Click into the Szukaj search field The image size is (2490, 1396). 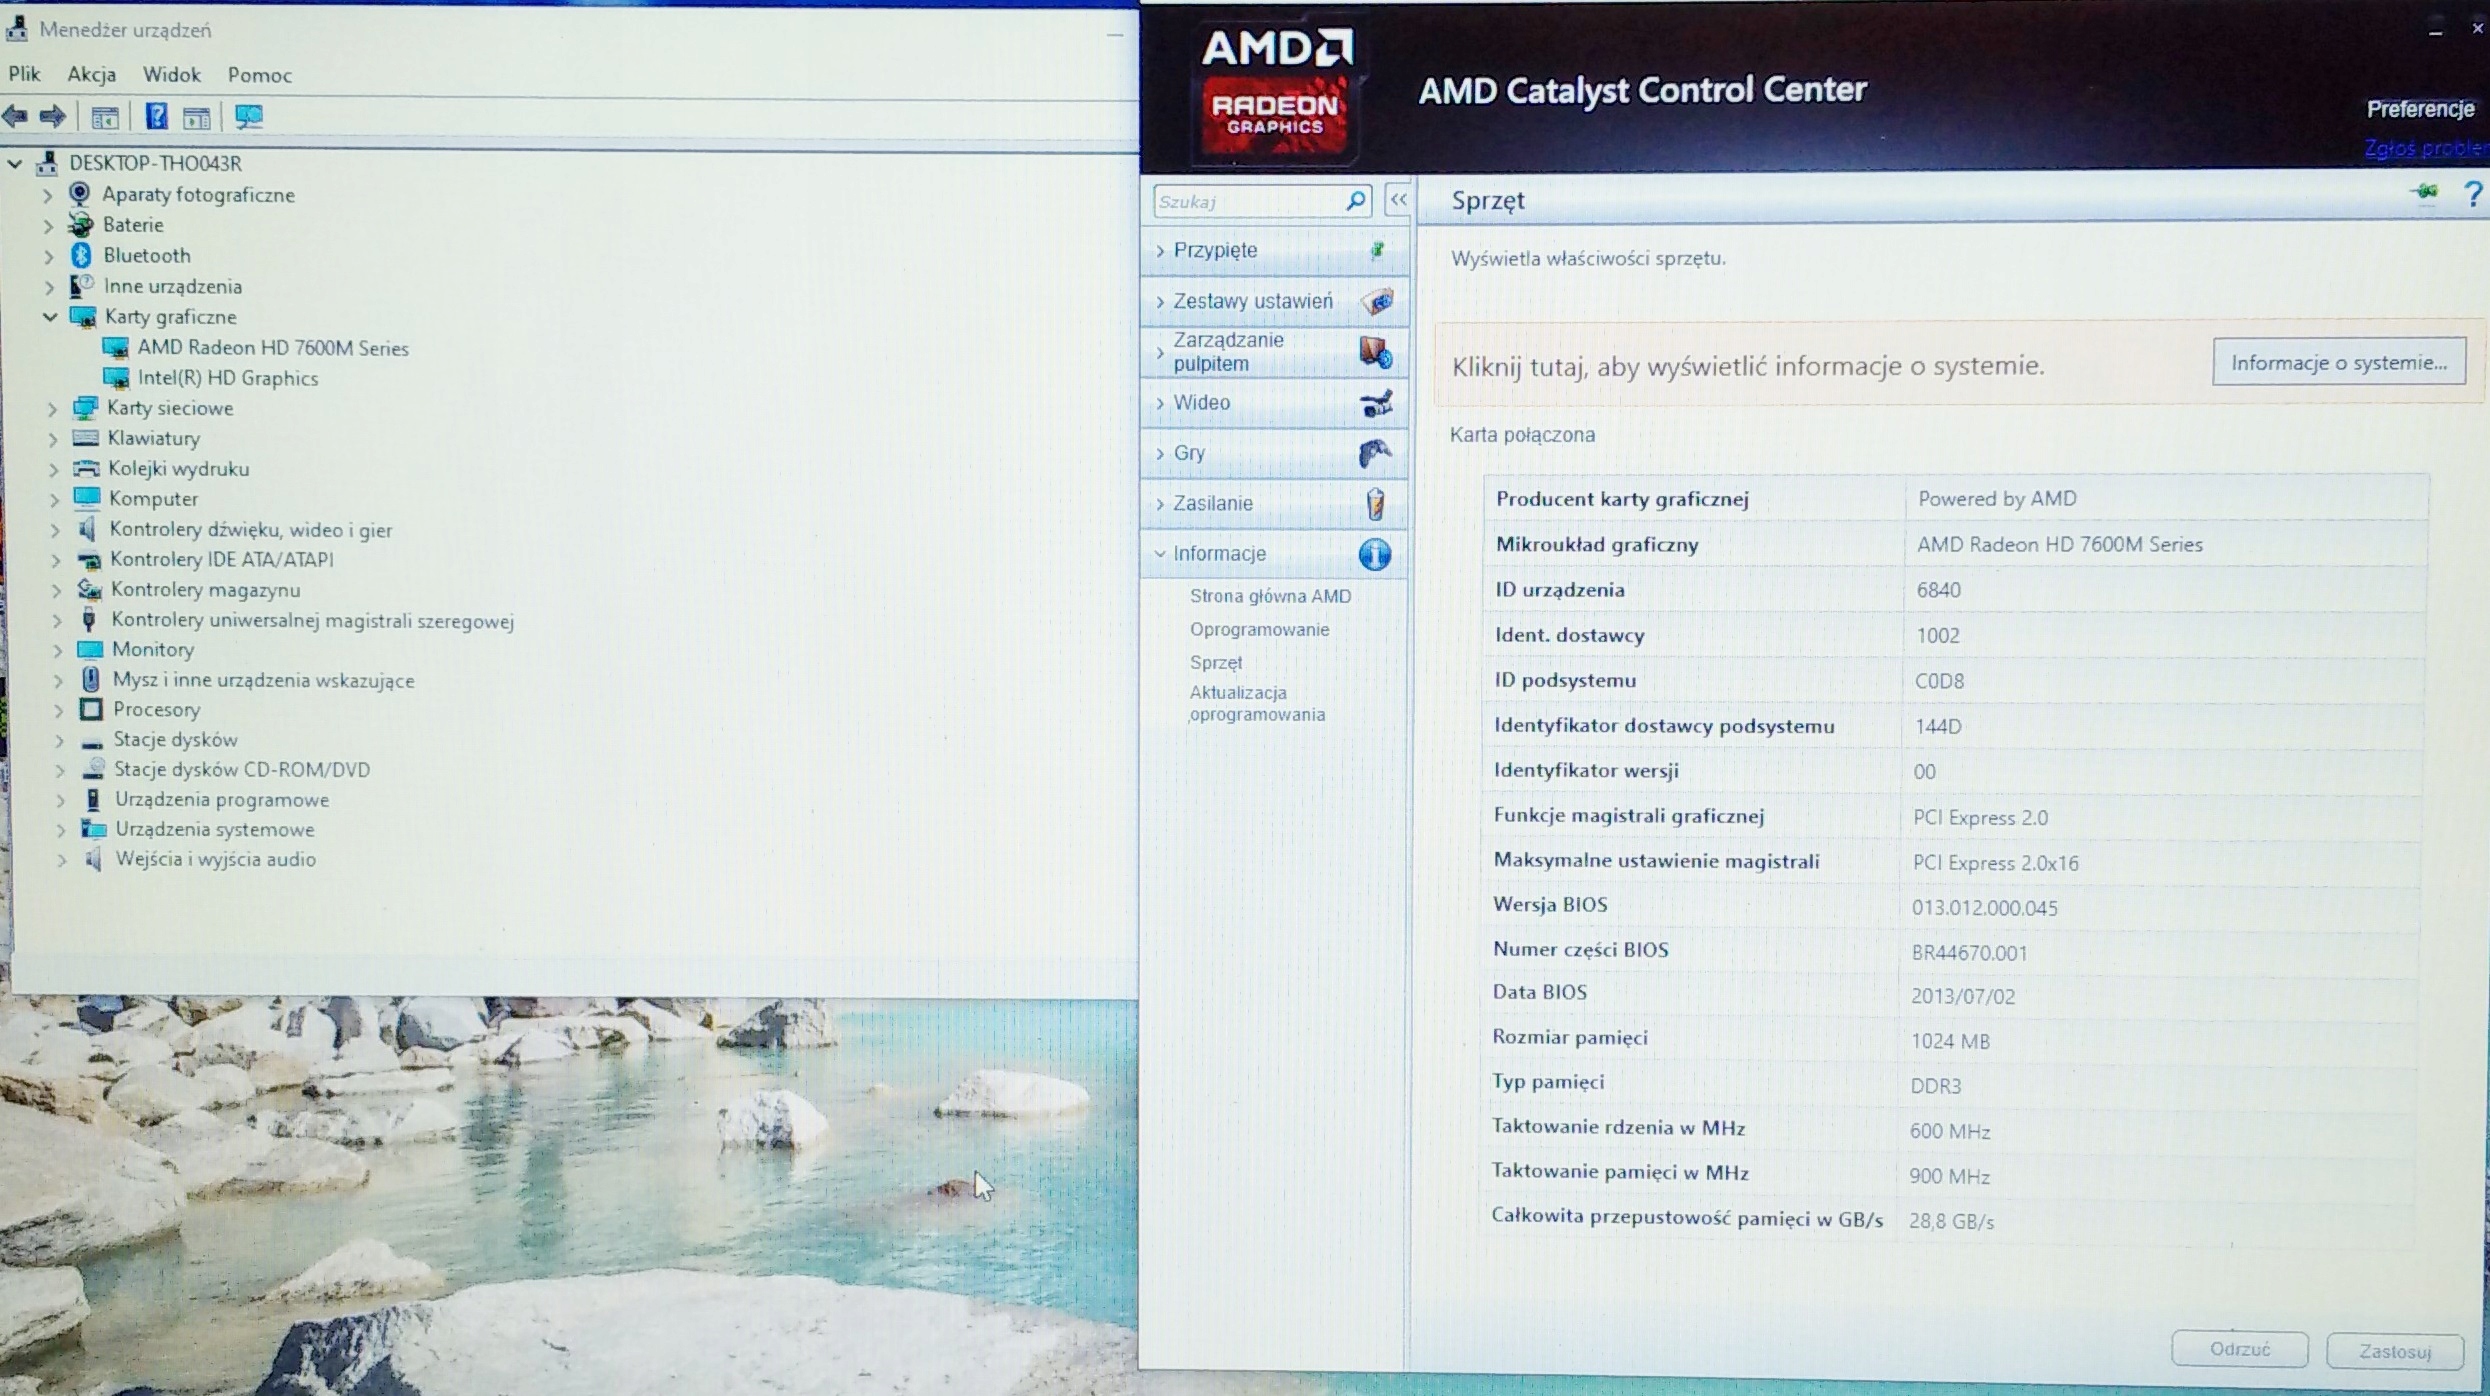pos(1245,201)
